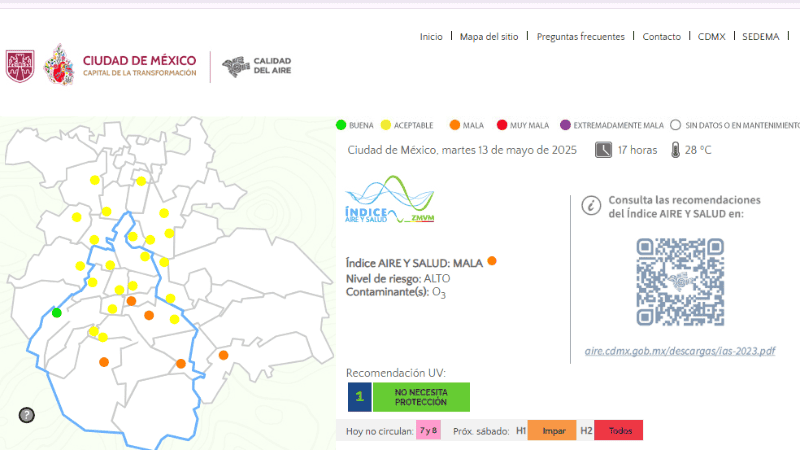This screenshot has height=450, width=800.
Task: Open the ias-2023.pdf download link
Action: pos(679,352)
